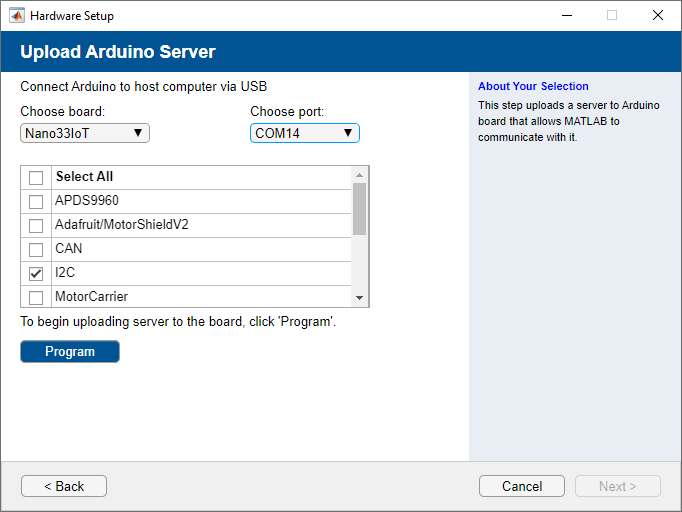Check the MotorCarrier library checkbox
This screenshot has height=512, width=682.
tap(36, 297)
